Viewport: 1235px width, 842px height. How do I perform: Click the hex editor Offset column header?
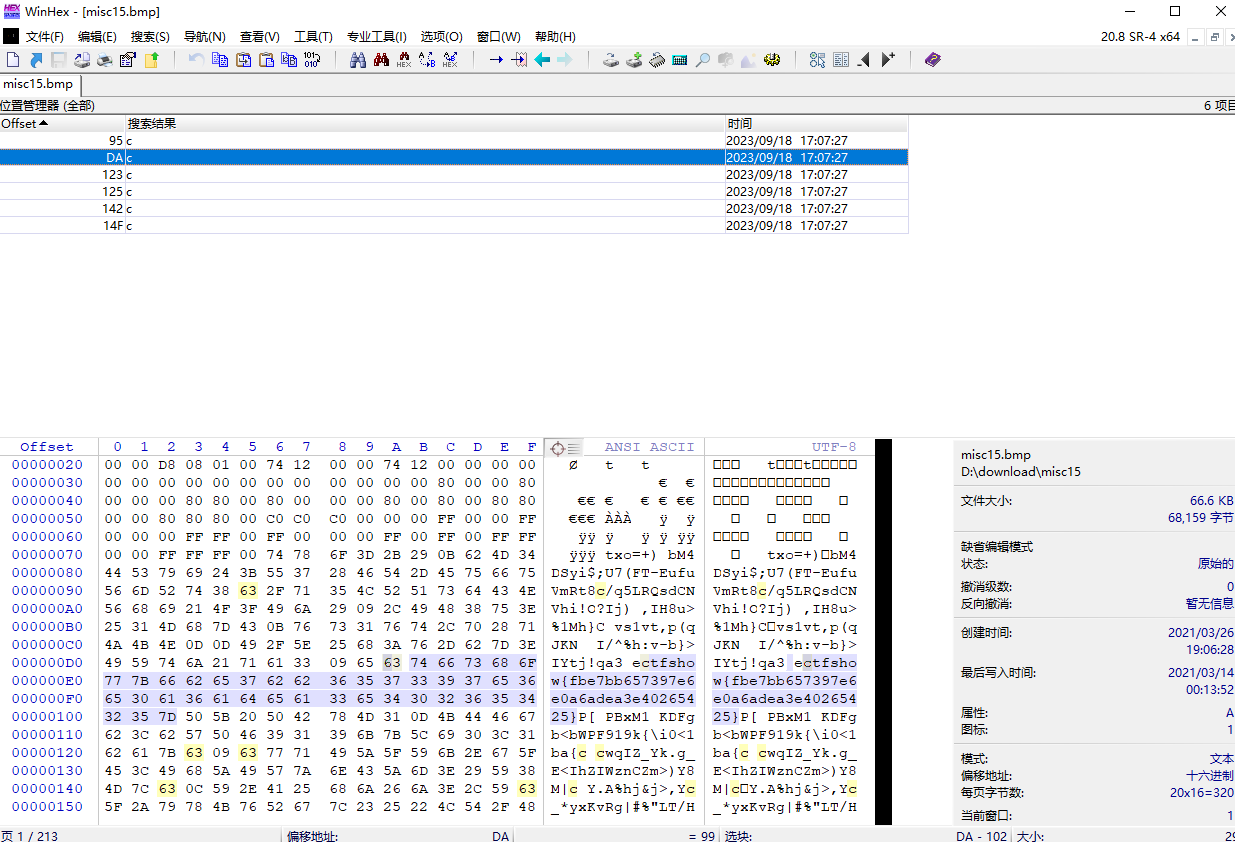point(47,447)
